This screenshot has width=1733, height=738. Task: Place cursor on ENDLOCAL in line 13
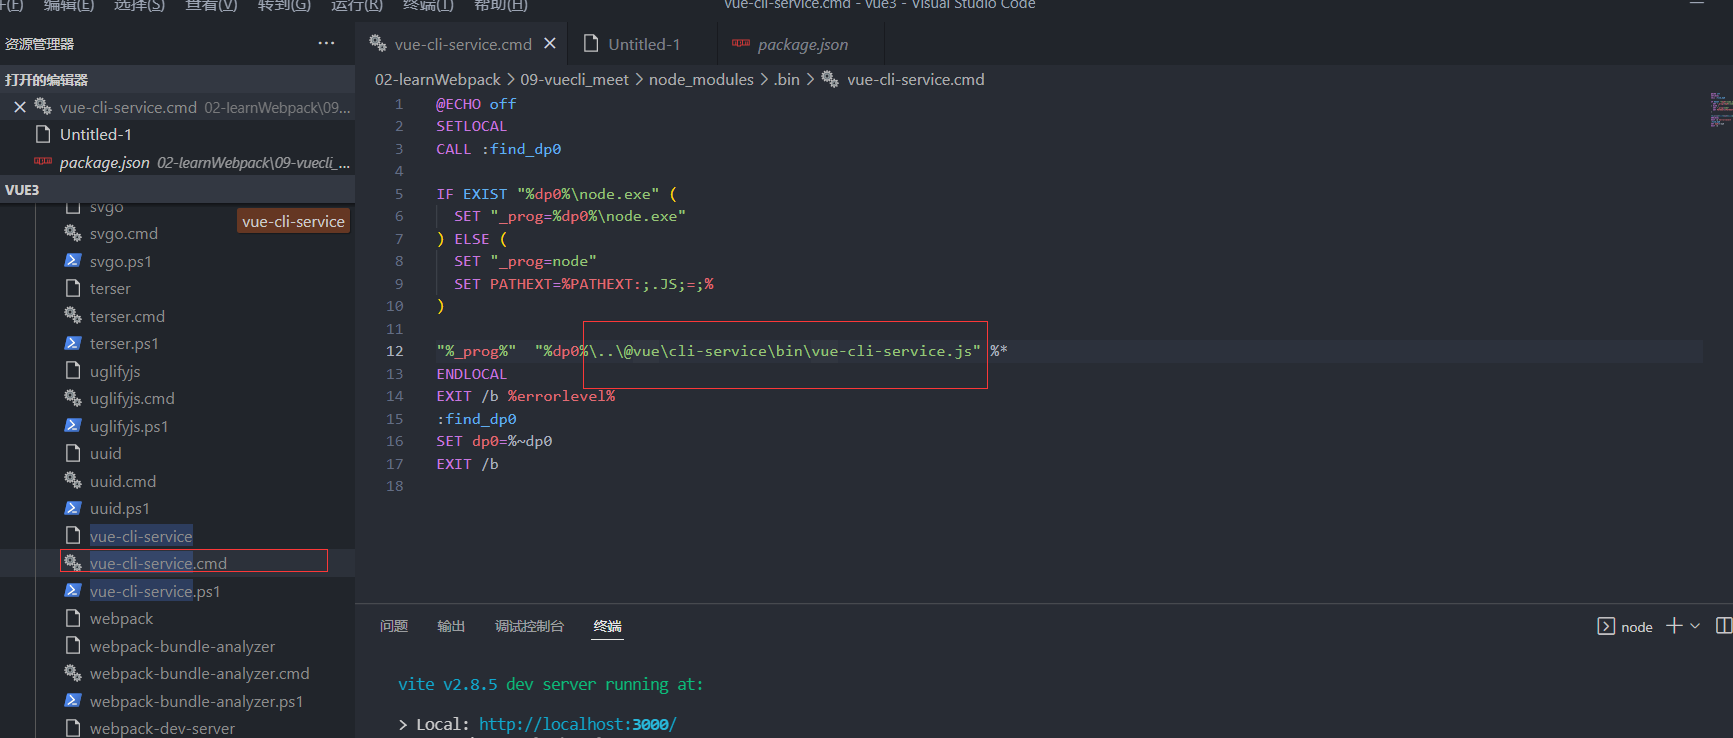472,374
